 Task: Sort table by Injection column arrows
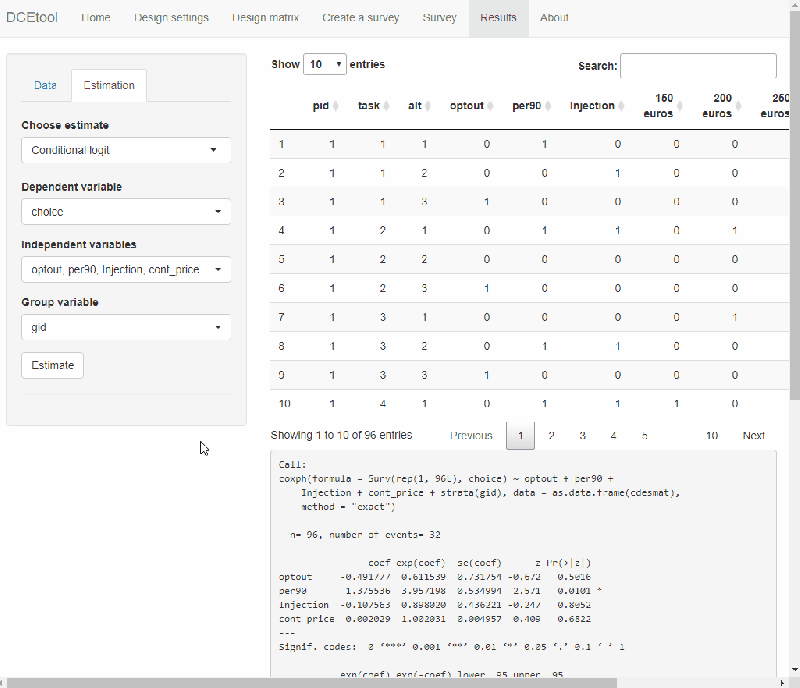621,106
